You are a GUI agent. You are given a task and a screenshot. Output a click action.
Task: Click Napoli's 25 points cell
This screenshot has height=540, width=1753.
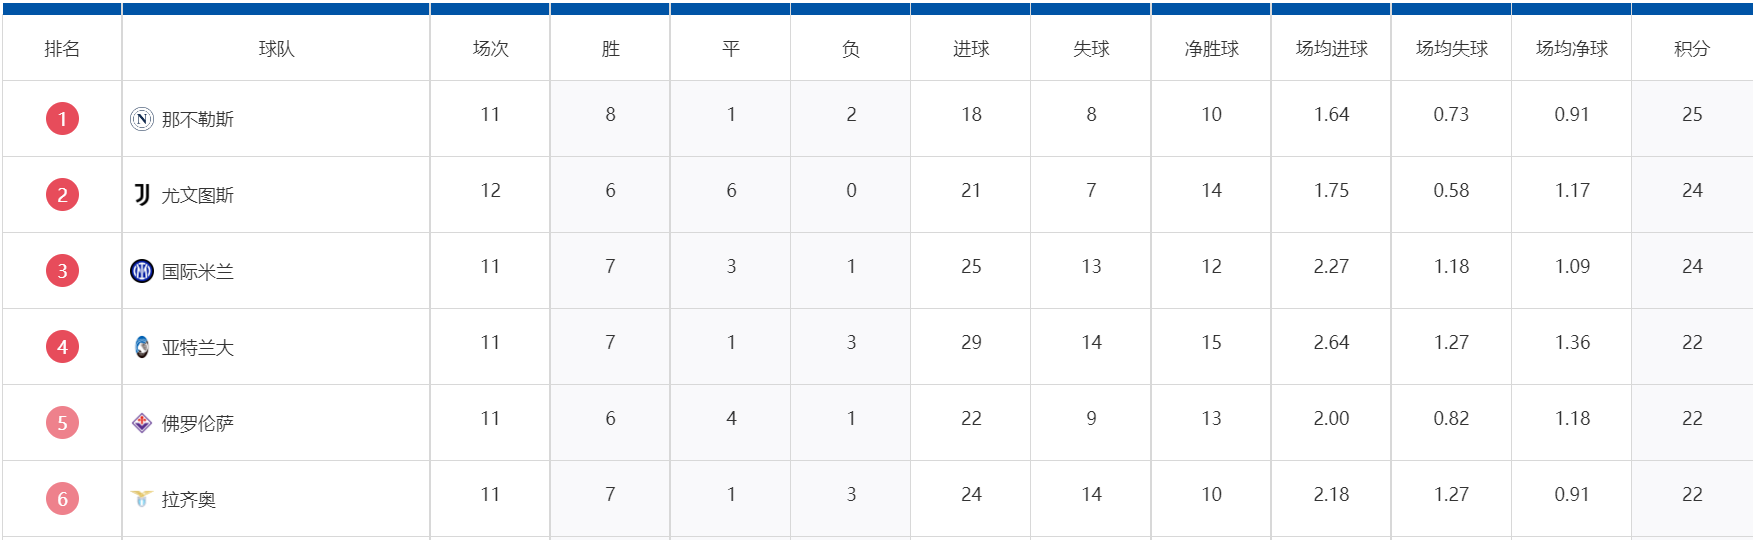[x=1692, y=114]
